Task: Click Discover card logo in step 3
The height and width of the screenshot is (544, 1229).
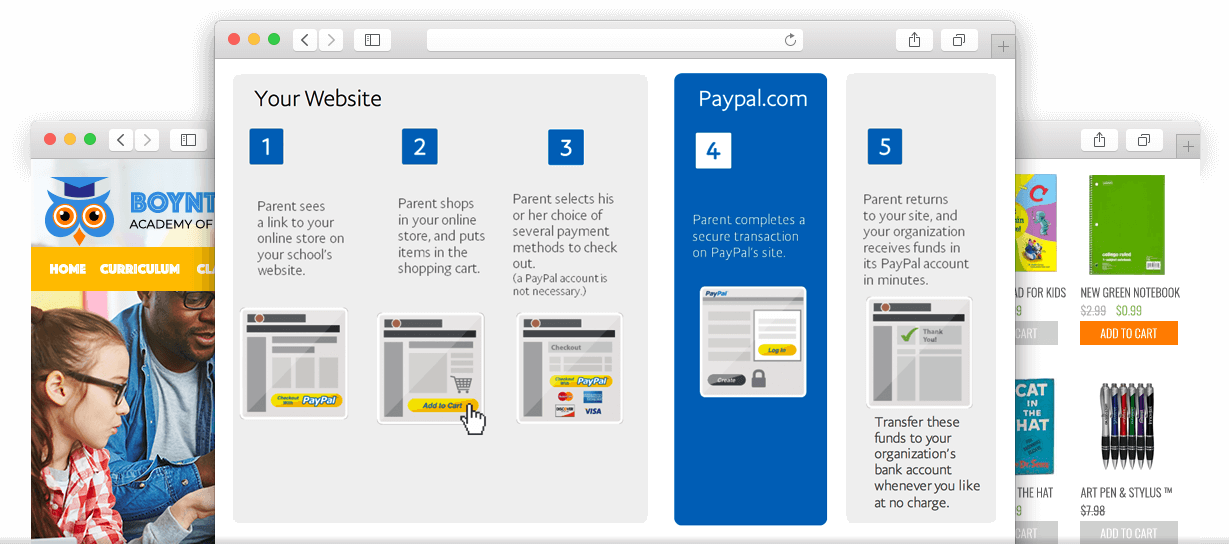Action: click(x=566, y=411)
